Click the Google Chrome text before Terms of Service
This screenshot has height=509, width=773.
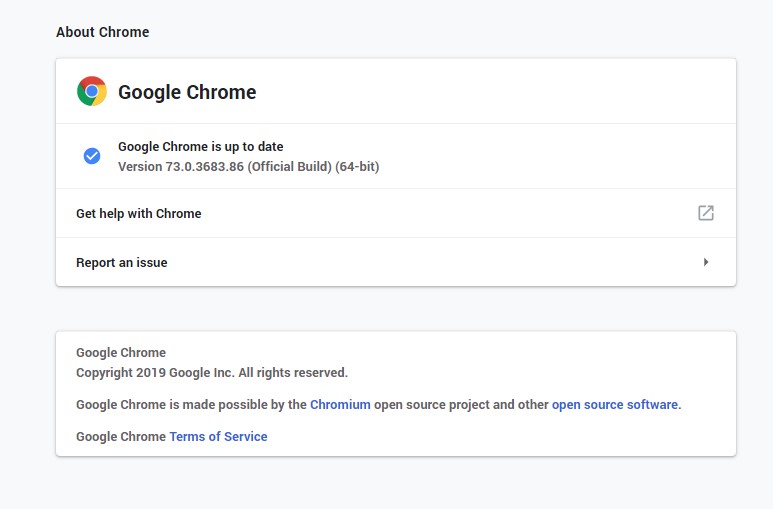(121, 436)
